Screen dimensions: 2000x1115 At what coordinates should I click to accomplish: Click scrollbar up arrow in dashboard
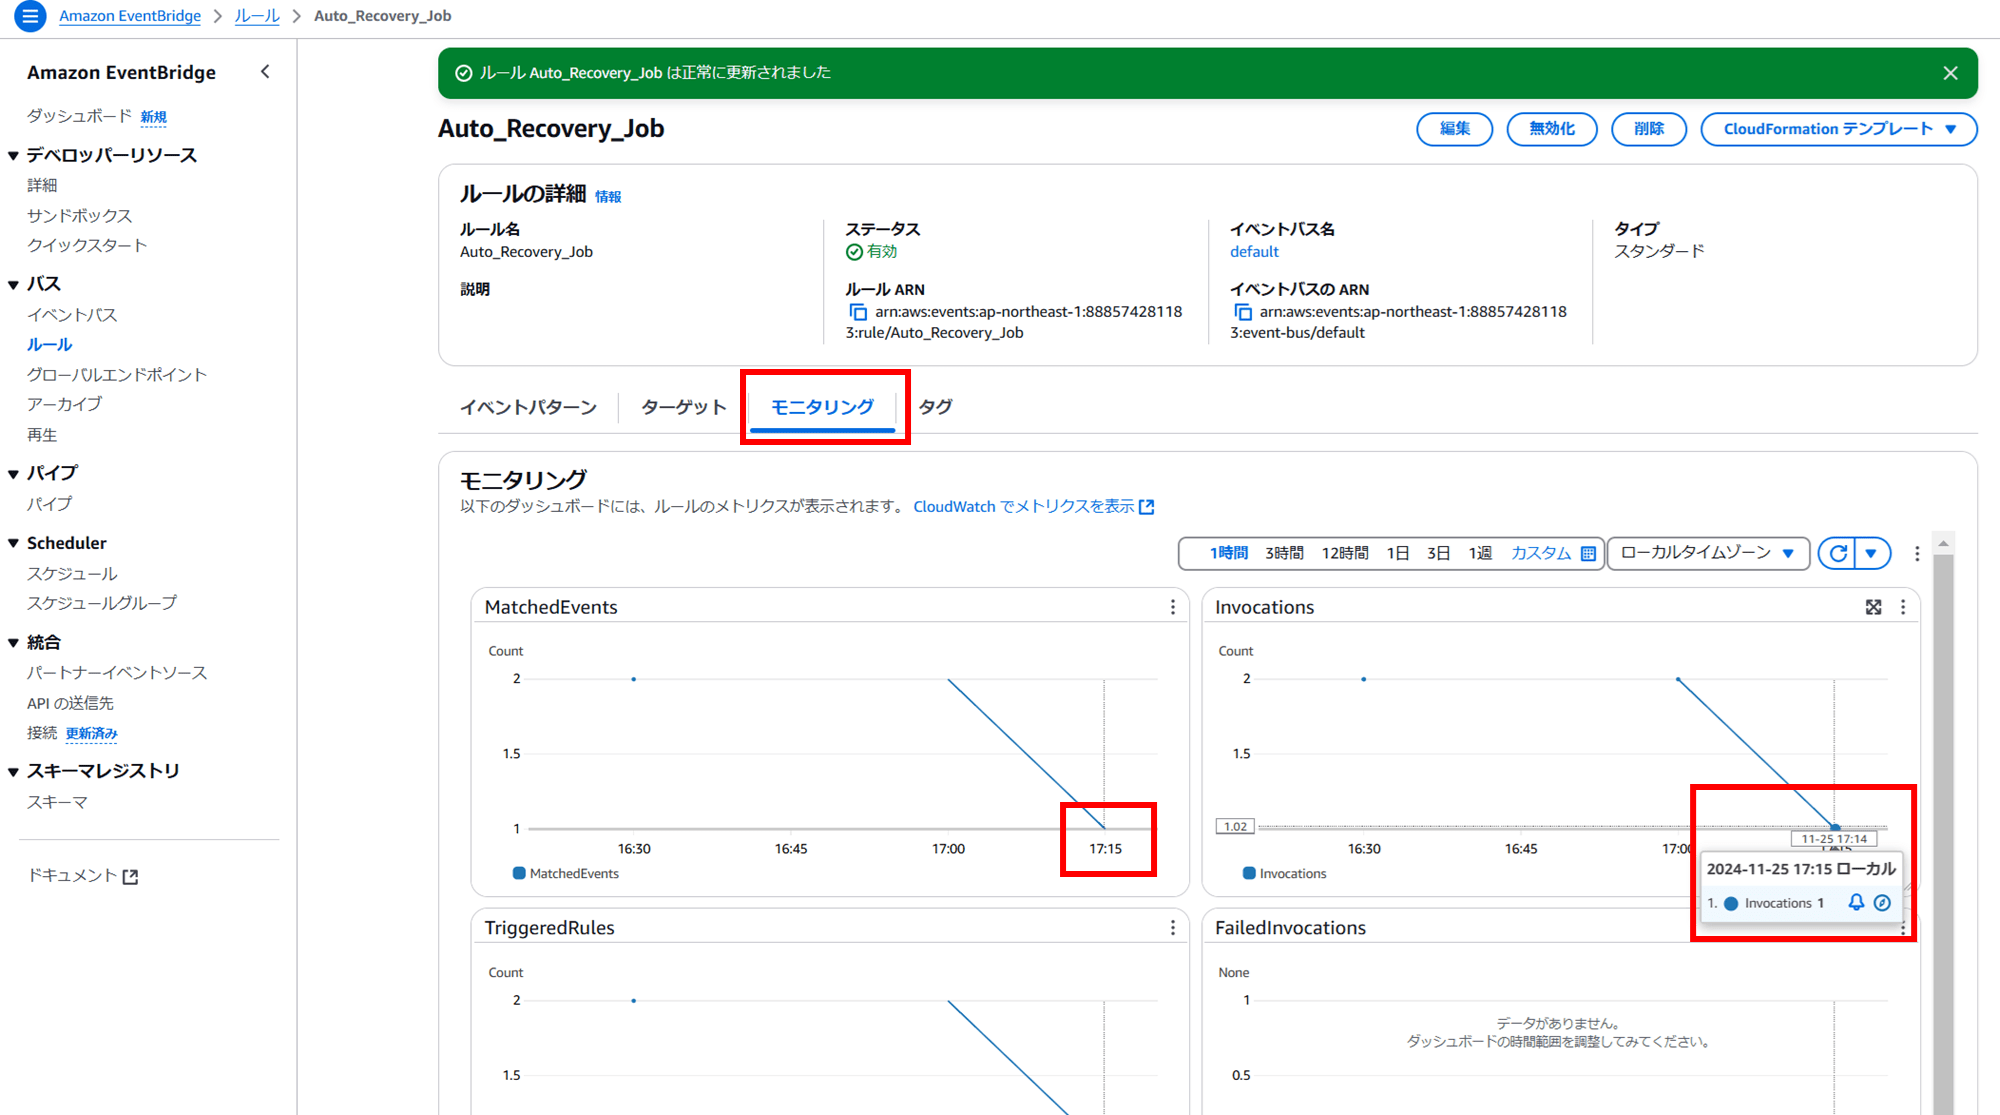point(1943,543)
